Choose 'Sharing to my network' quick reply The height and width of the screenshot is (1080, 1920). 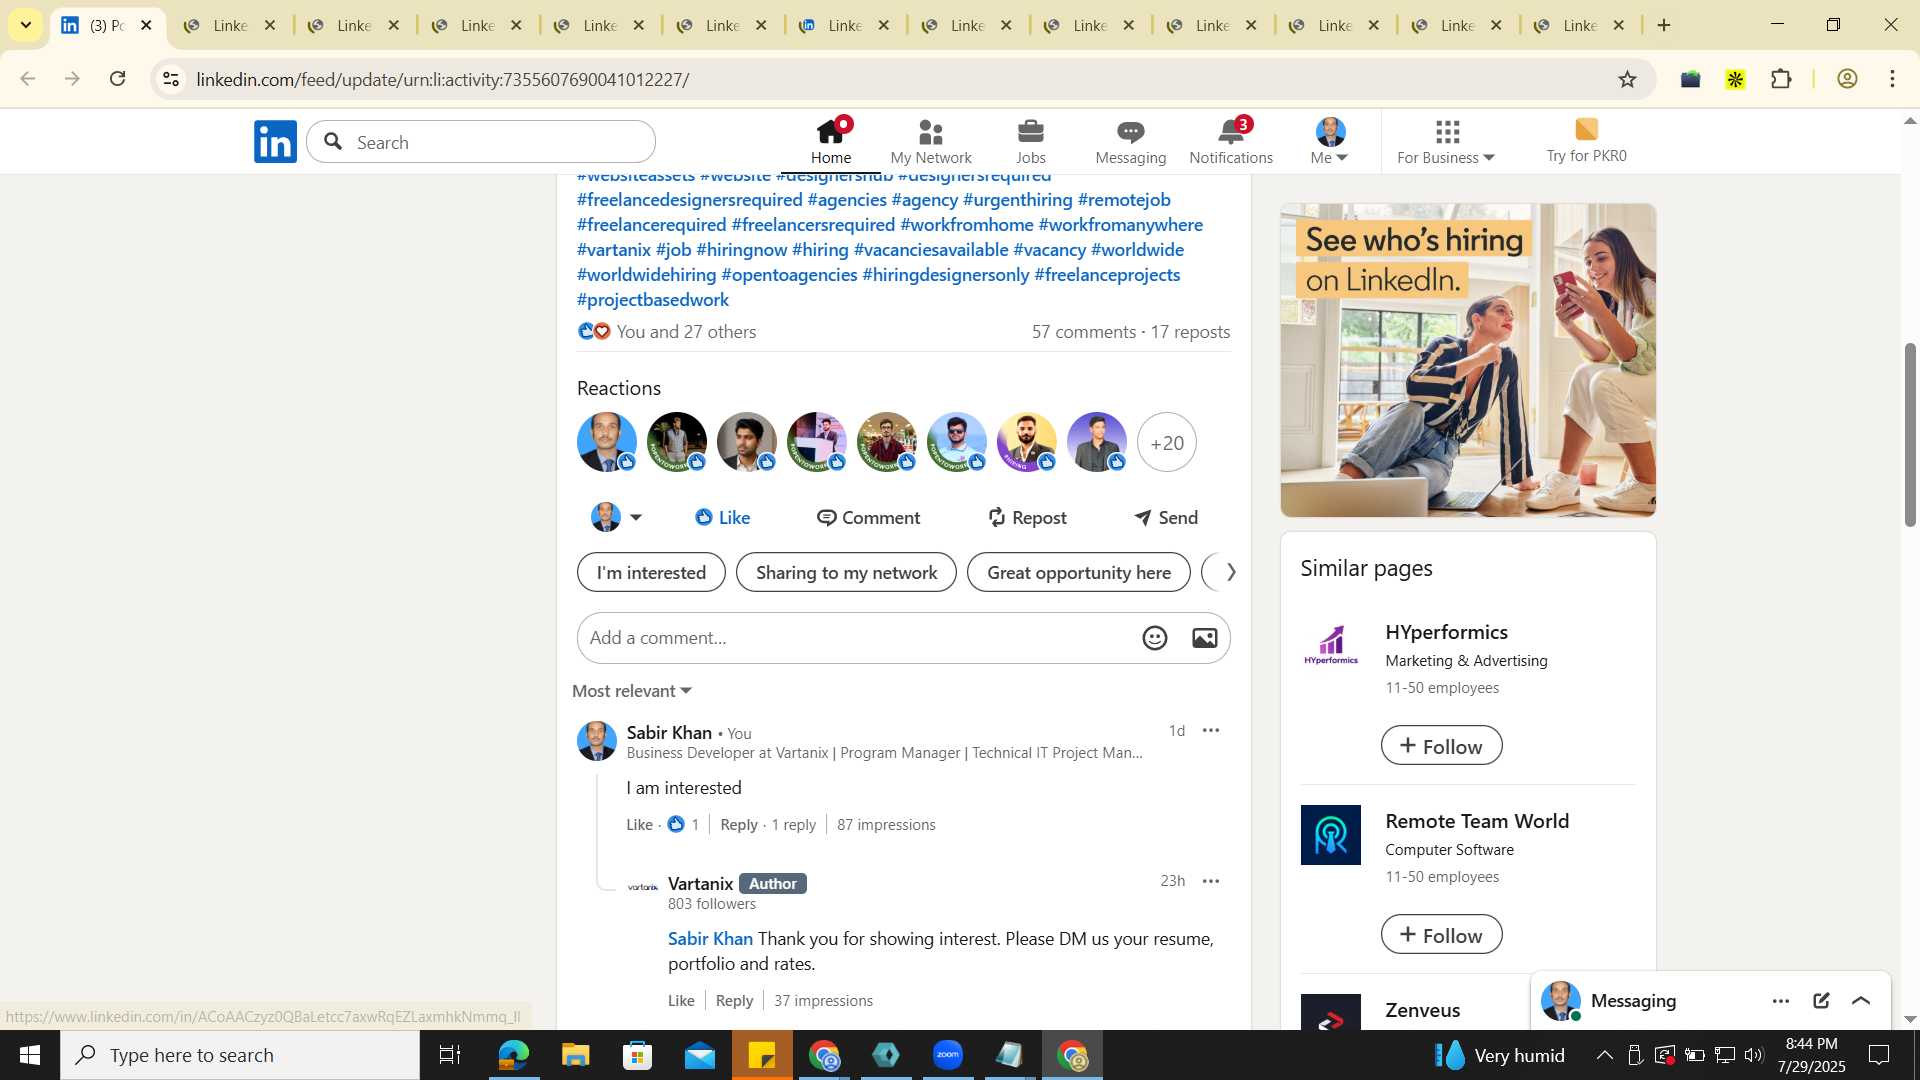tap(846, 572)
